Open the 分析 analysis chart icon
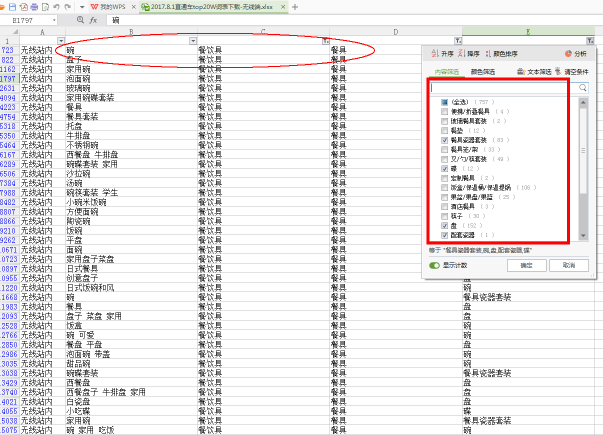The height and width of the screenshot is (435, 603). pos(568,54)
